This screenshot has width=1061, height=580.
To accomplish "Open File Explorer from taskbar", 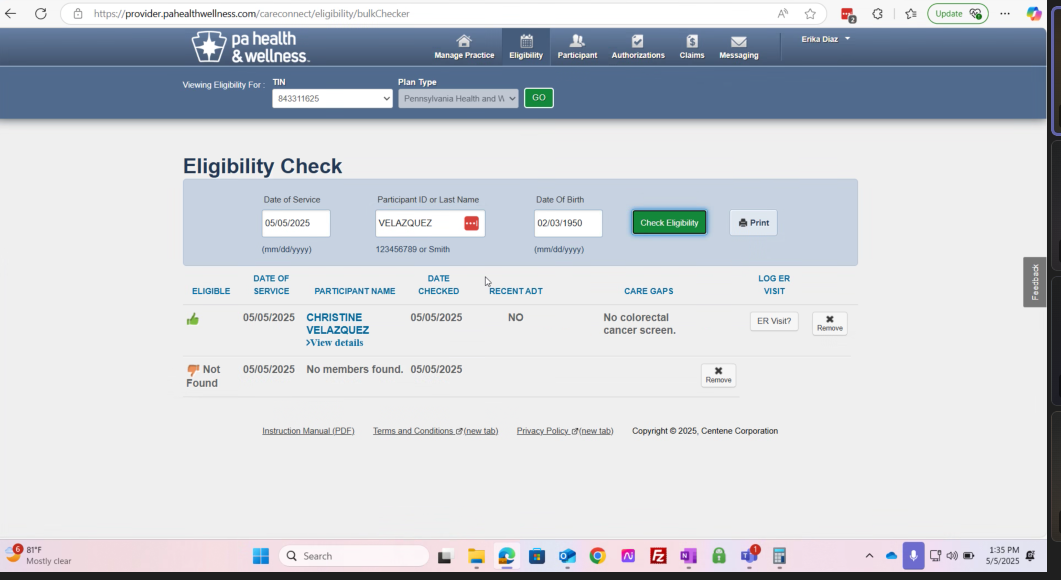I will [476, 556].
